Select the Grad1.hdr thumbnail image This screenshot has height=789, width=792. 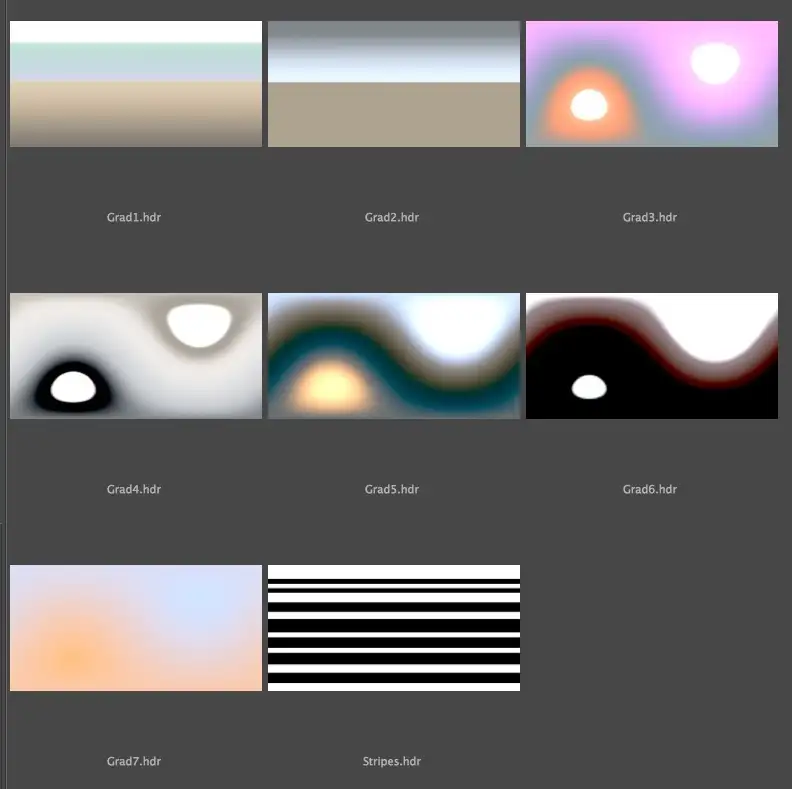click(136, 84)
